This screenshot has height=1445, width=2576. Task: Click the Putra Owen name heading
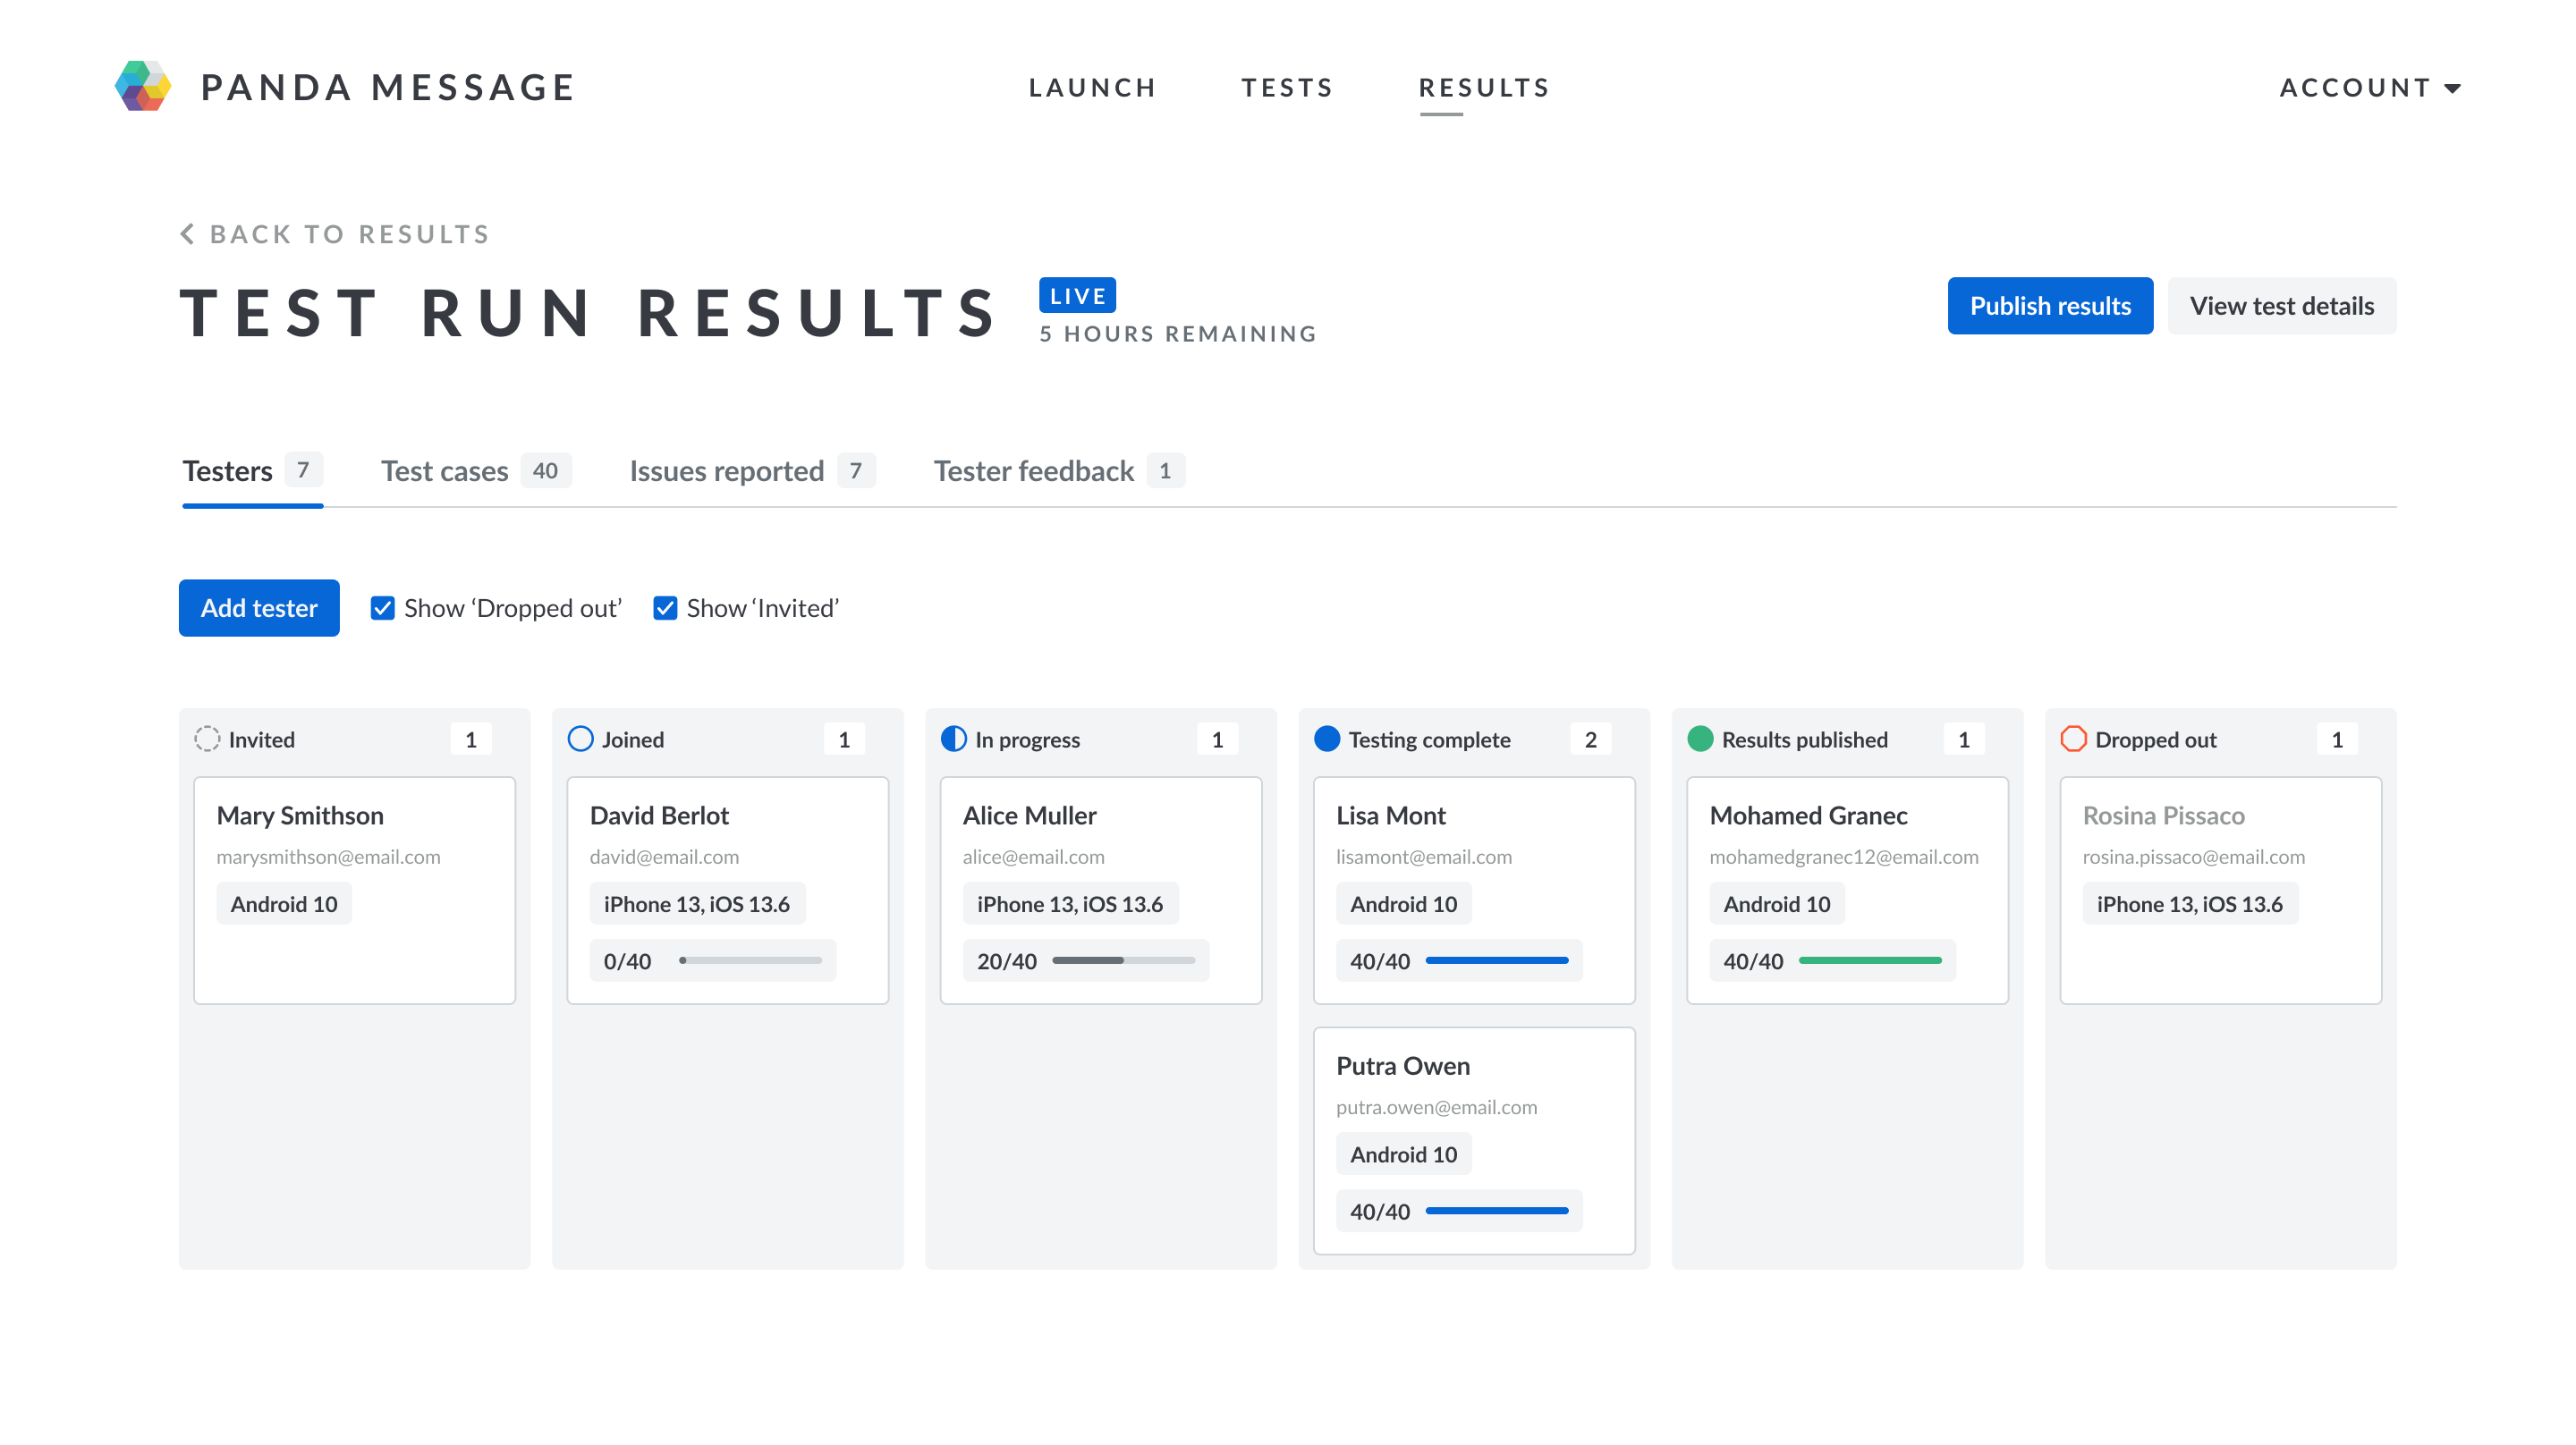pos(1402,1066)
